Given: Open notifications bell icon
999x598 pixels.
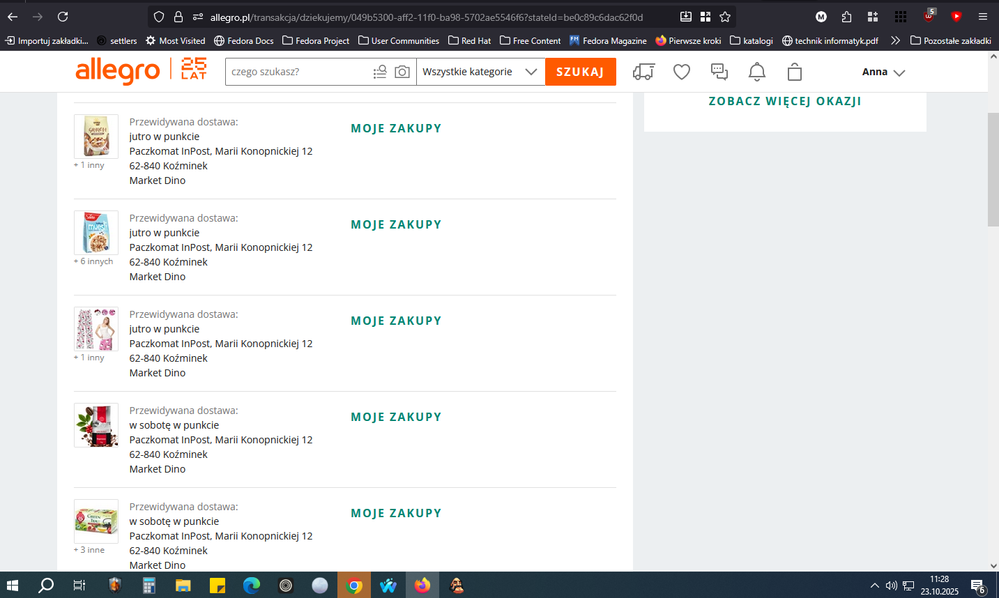Looking at the screenshot, I should tap(757, 72).
